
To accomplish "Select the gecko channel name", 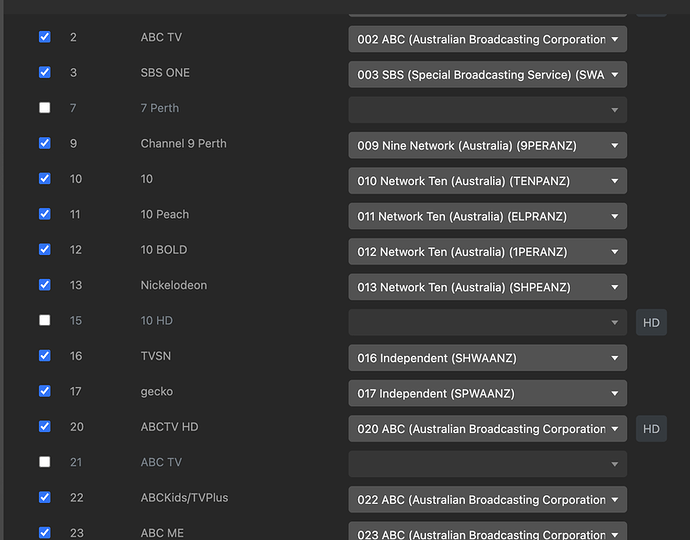I will point(157,392).
